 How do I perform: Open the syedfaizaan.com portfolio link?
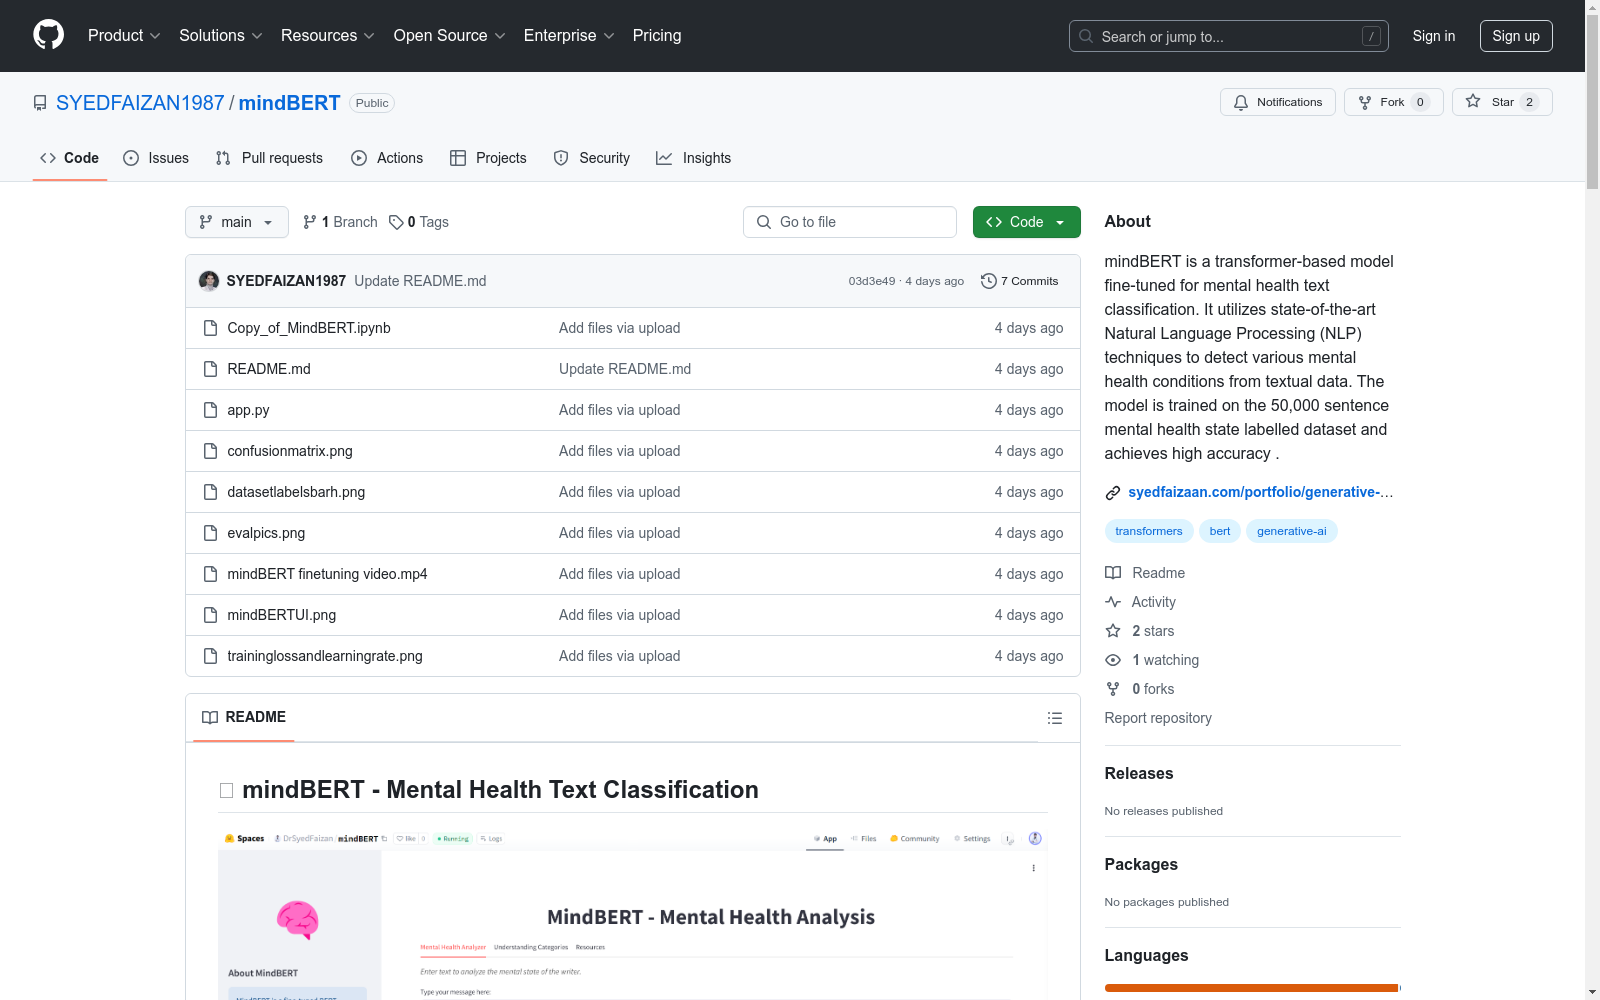pos(1260,492)
